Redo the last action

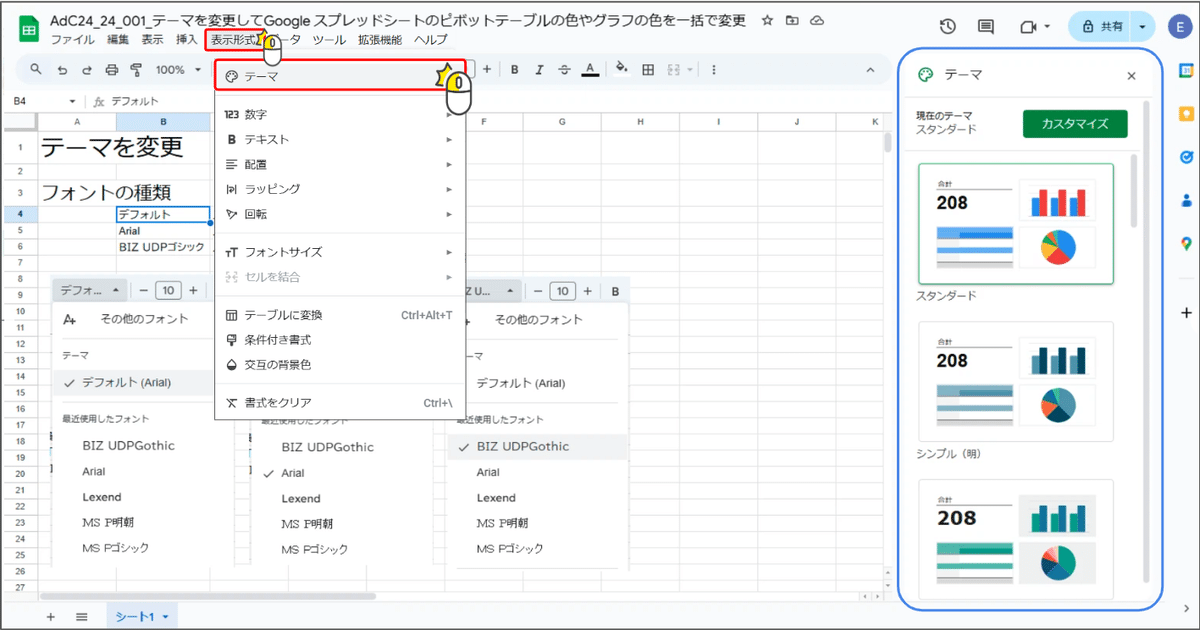tap(87, 70)
